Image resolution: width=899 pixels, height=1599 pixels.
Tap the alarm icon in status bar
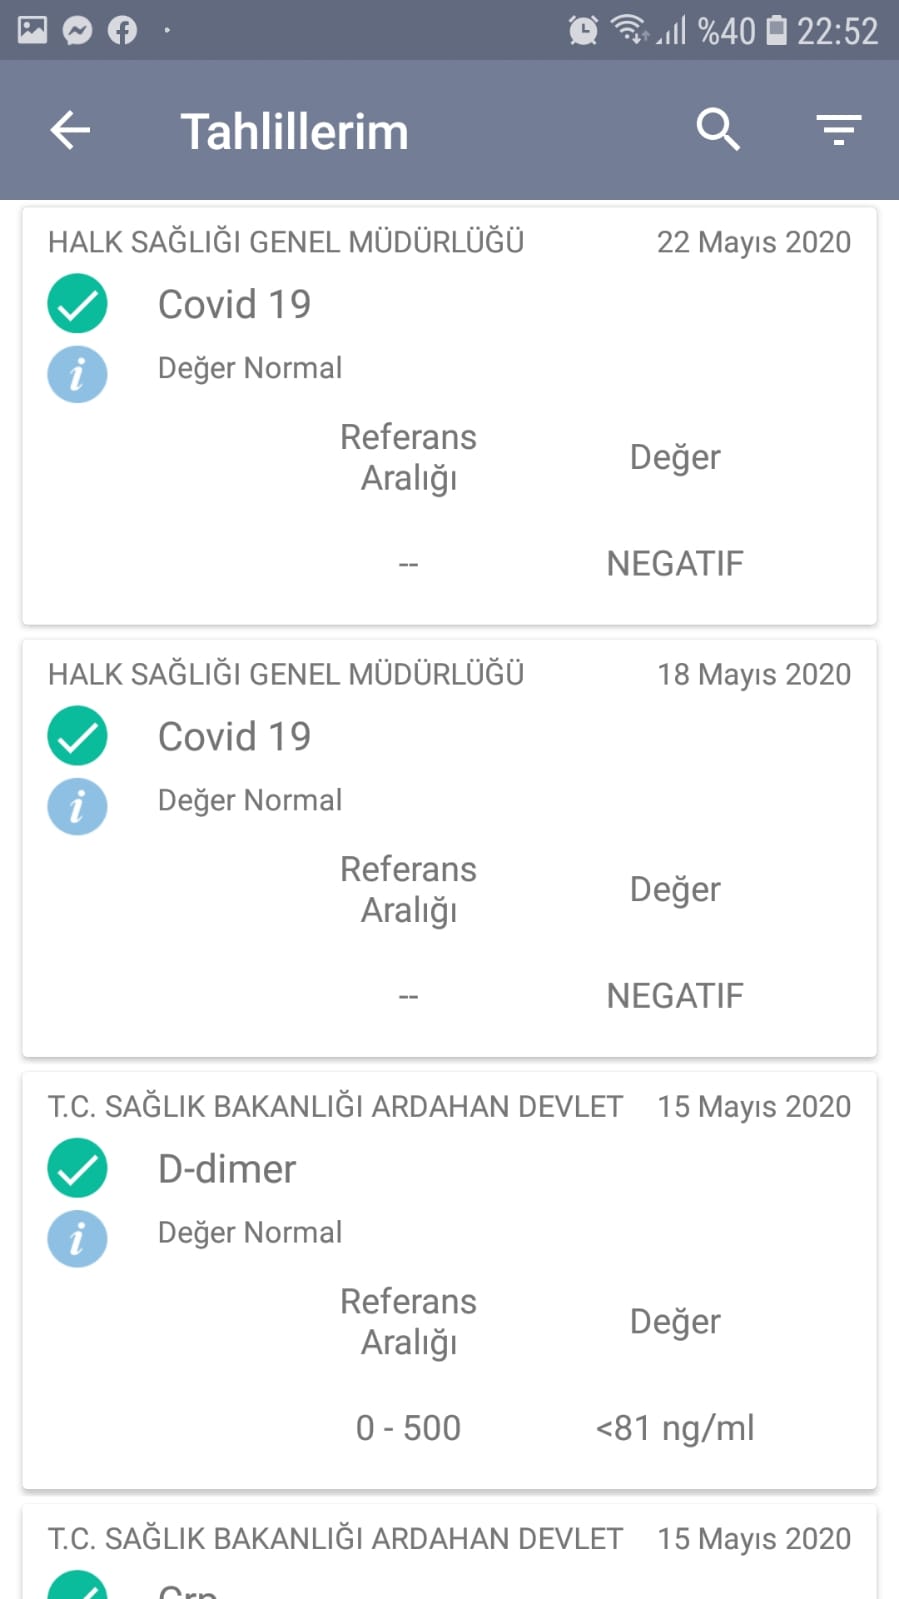(583, 31)
